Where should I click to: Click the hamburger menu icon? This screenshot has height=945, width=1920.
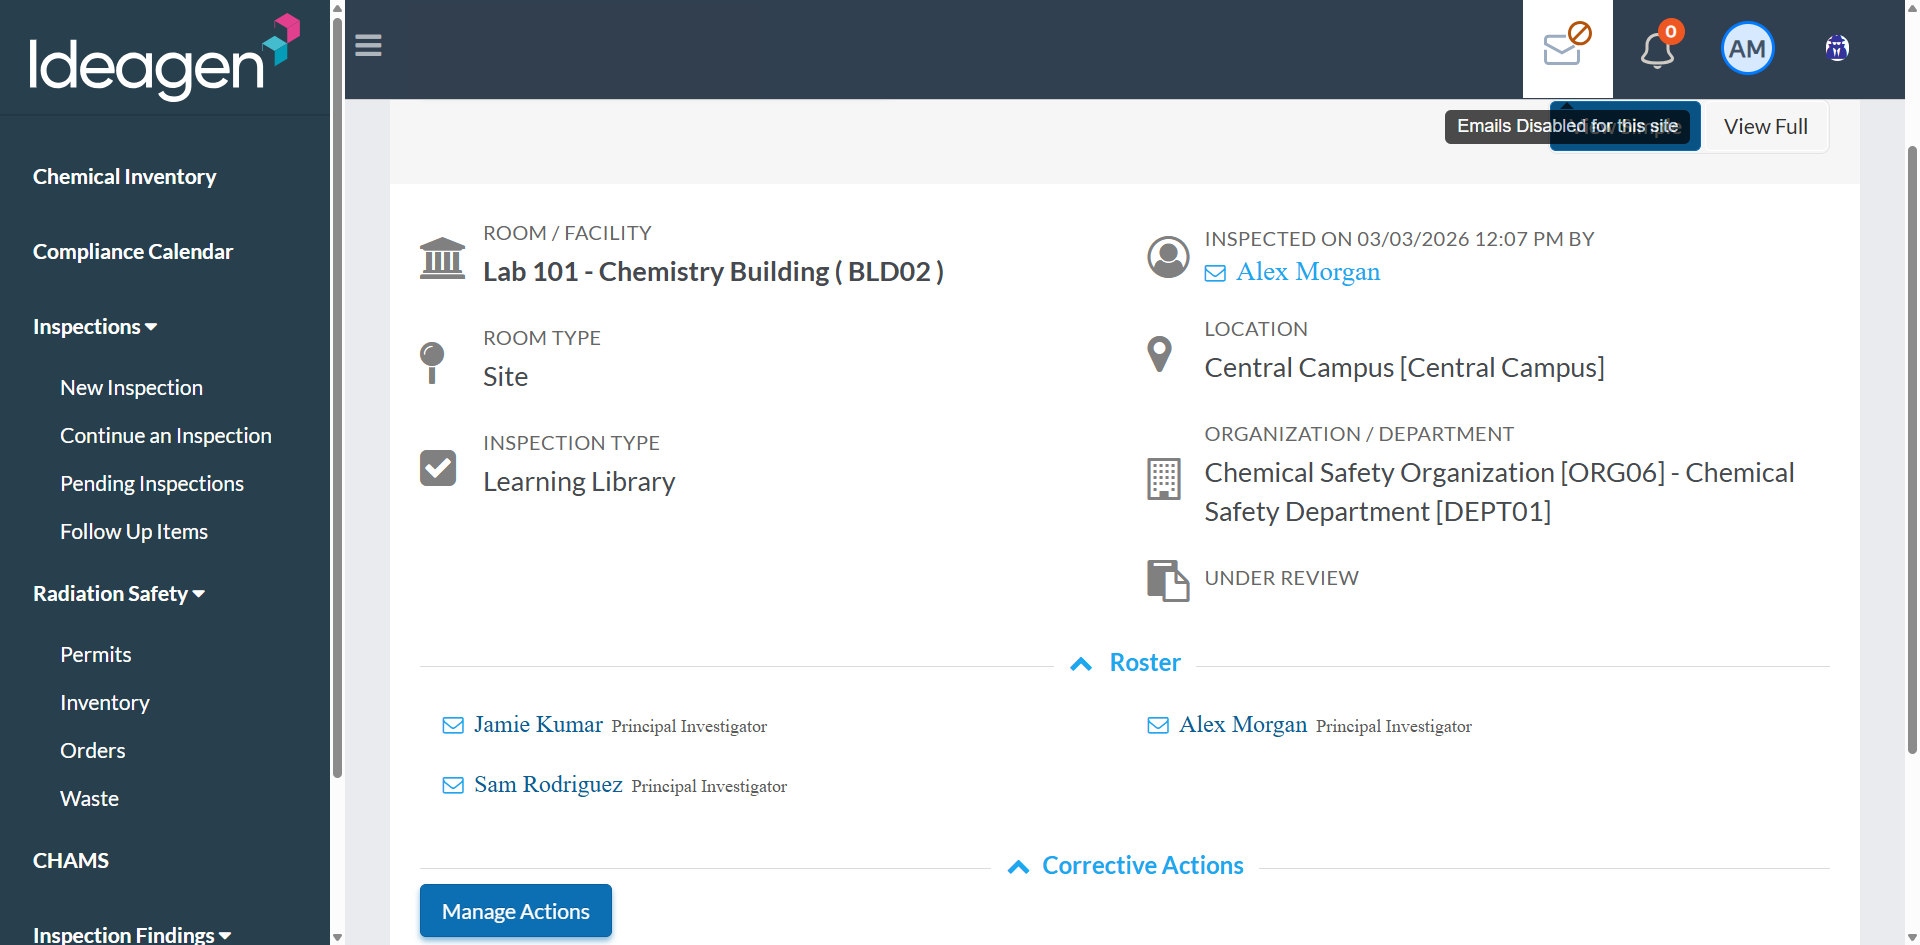coord(368,46)
